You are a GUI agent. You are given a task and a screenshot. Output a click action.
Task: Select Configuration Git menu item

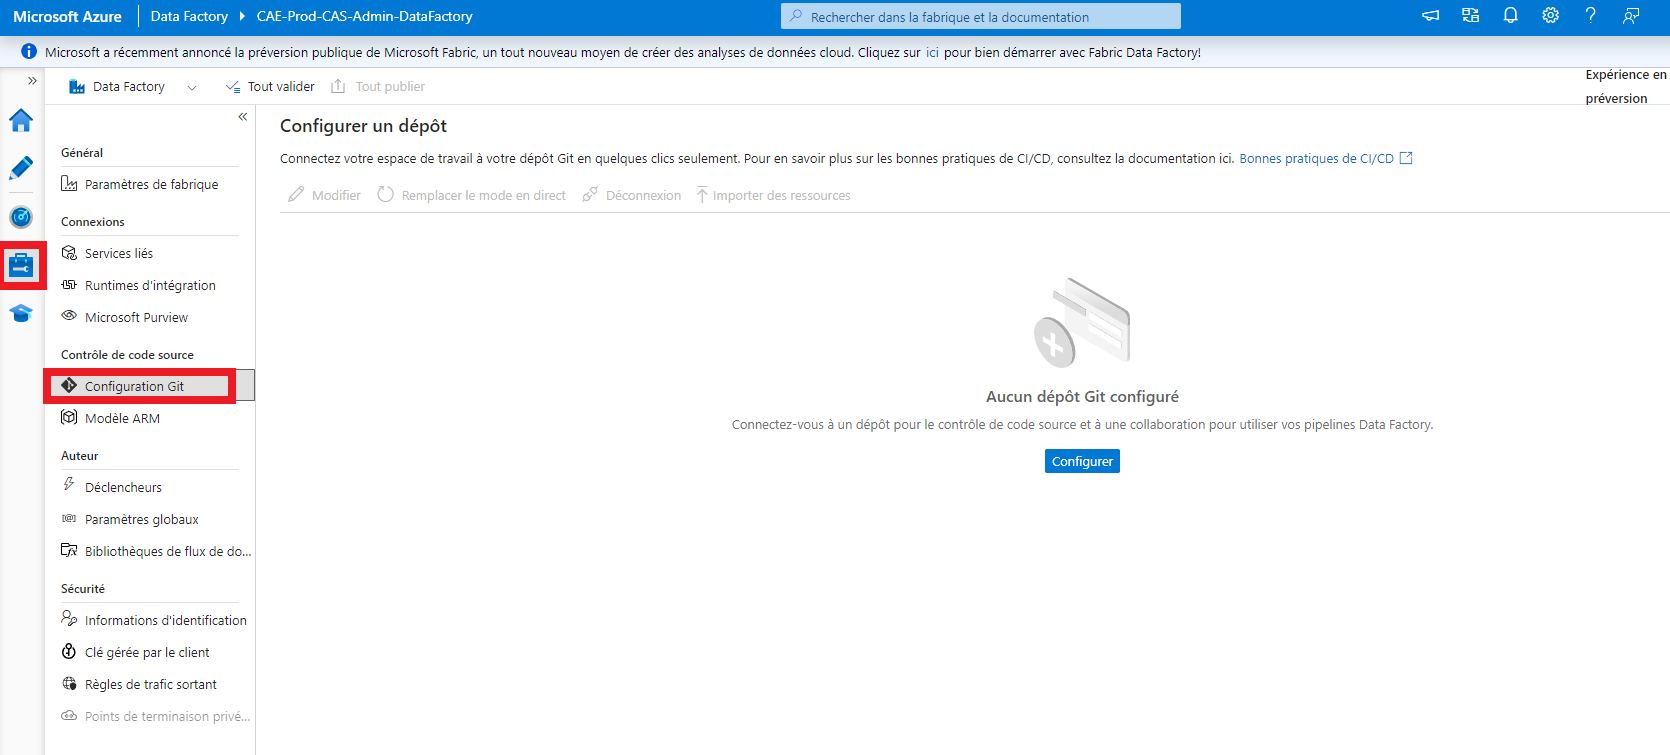150,386
